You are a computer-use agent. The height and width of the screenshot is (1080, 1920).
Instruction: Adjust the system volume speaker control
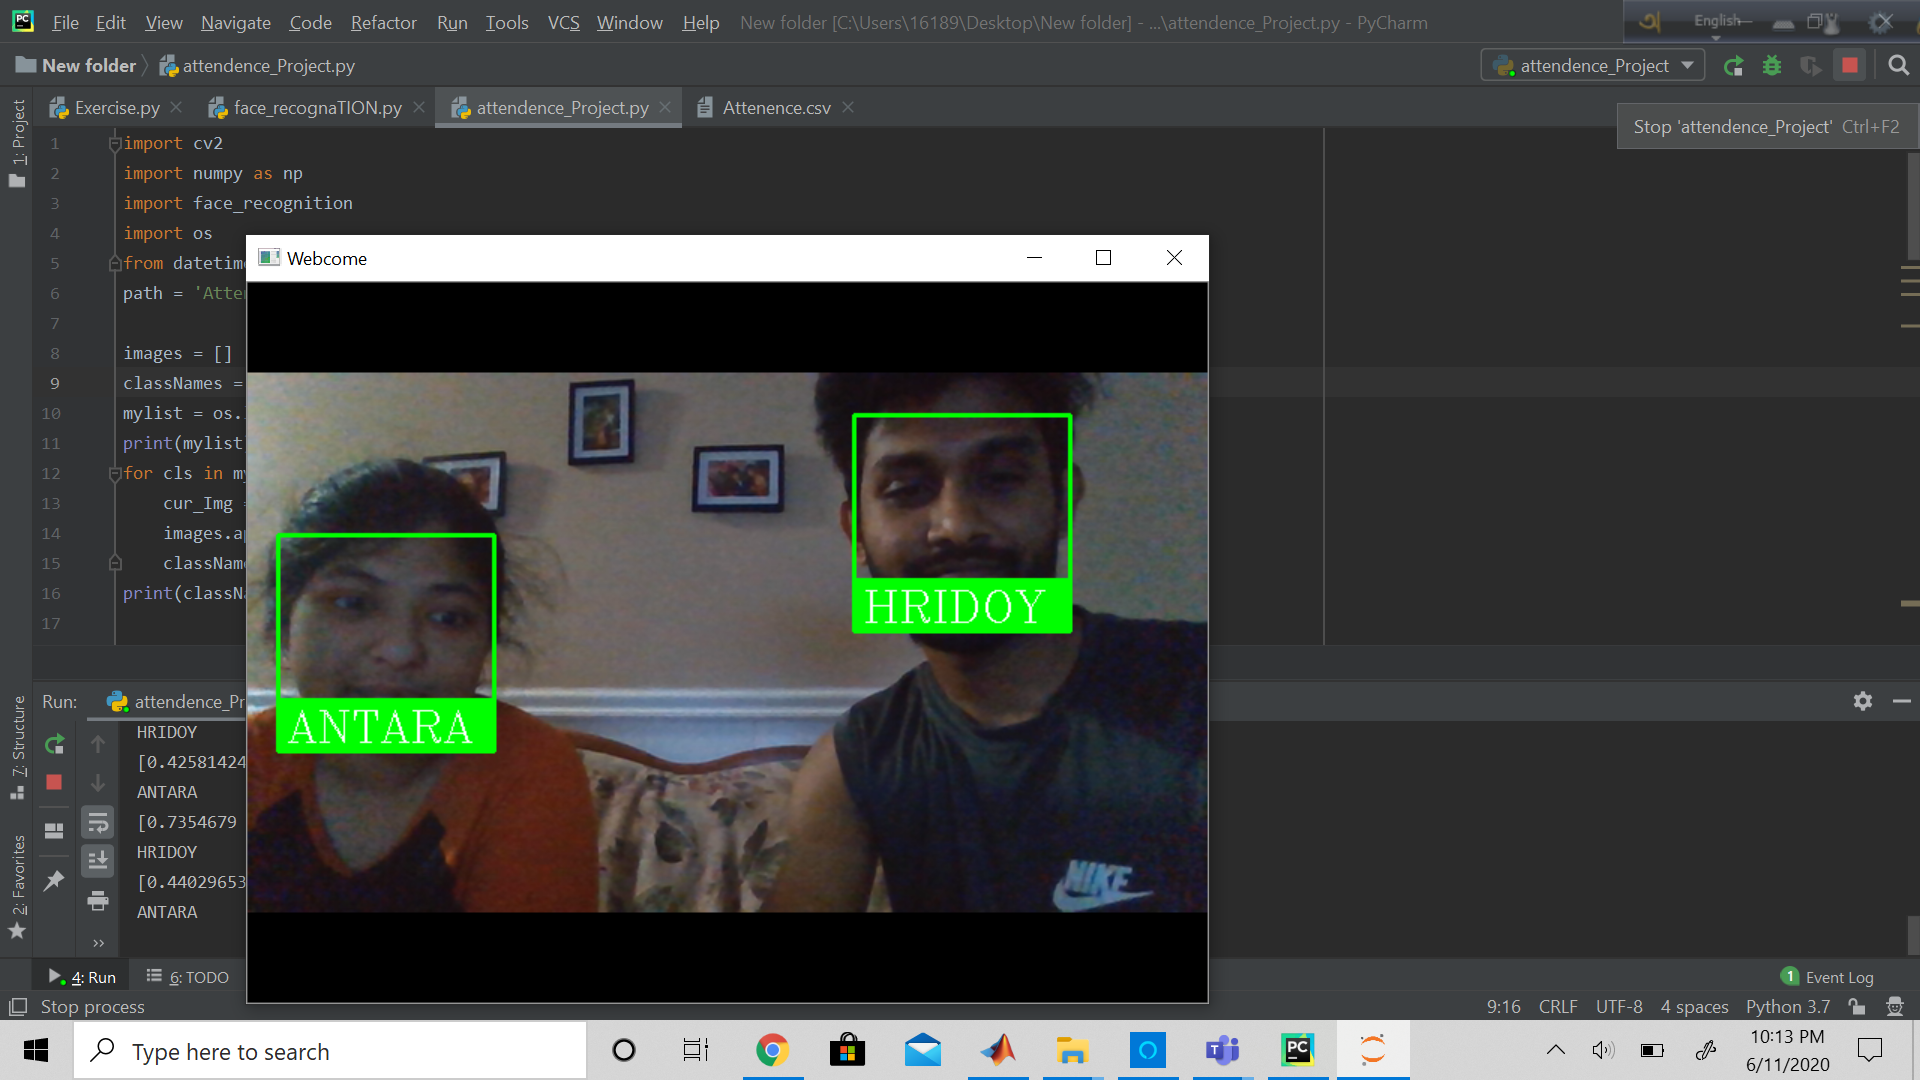(1603, 1050)
